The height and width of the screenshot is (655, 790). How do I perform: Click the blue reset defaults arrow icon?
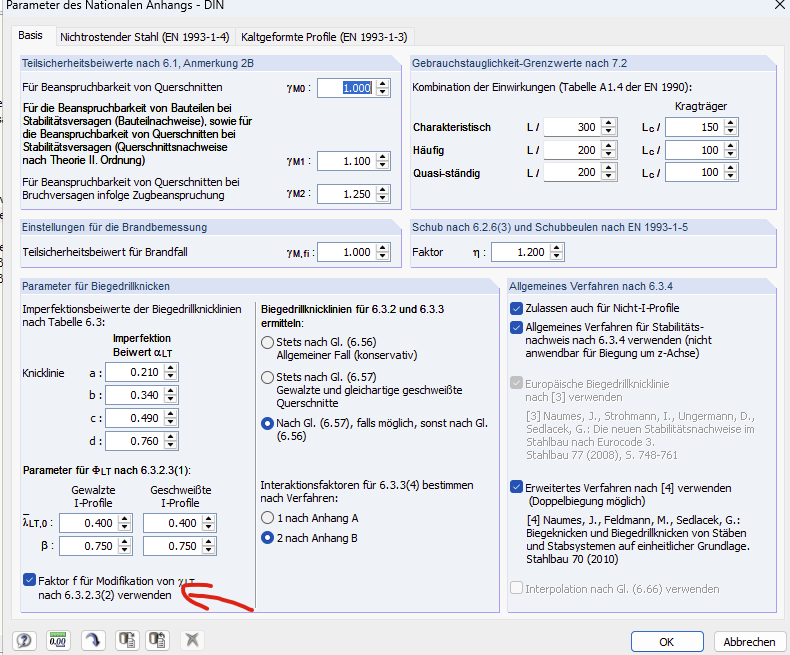tap(92, 640)
